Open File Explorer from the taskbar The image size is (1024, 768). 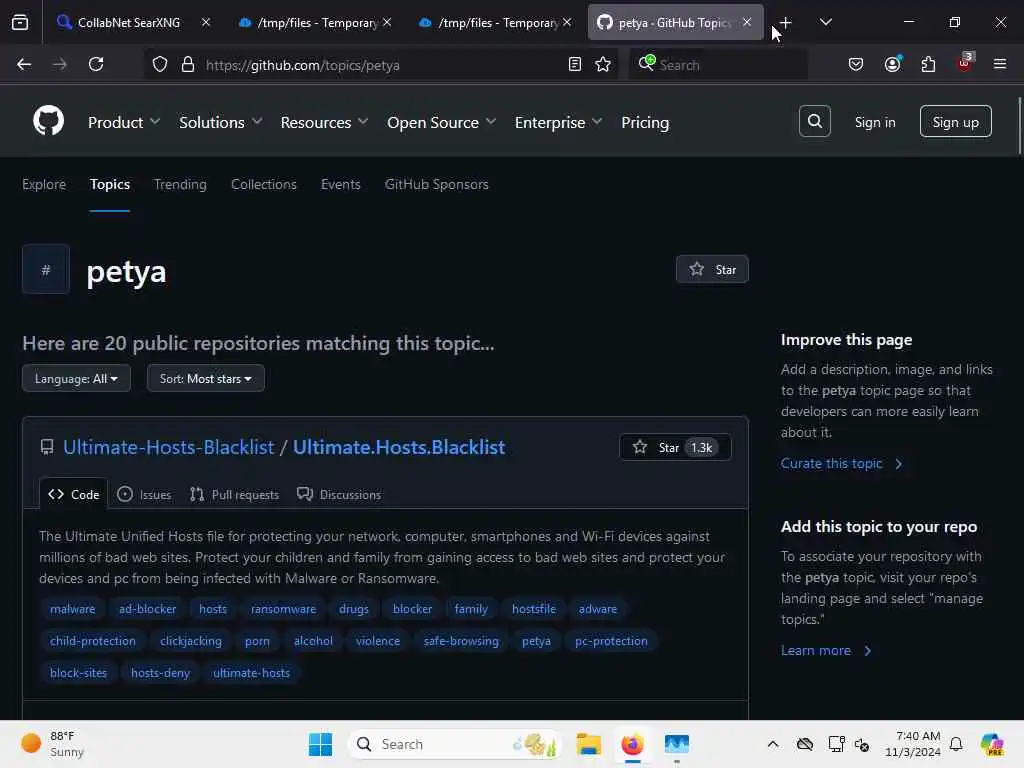pyautogui.click(x=588, y=744)
